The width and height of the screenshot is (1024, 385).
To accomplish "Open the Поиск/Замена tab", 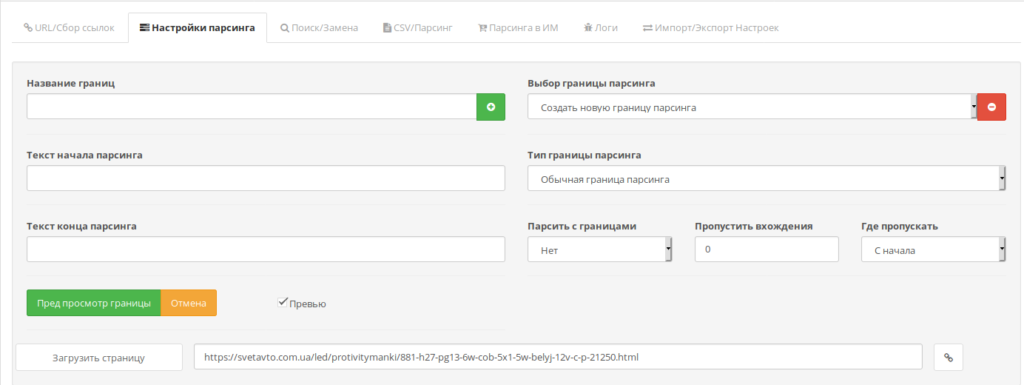I will [319, 28].
